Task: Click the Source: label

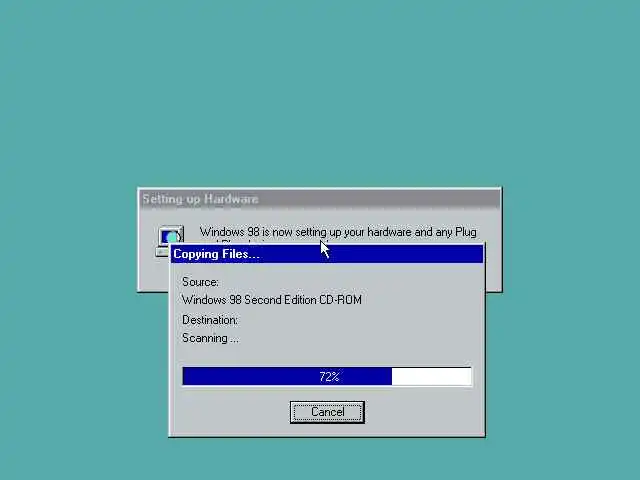Action: pos(200,282)
